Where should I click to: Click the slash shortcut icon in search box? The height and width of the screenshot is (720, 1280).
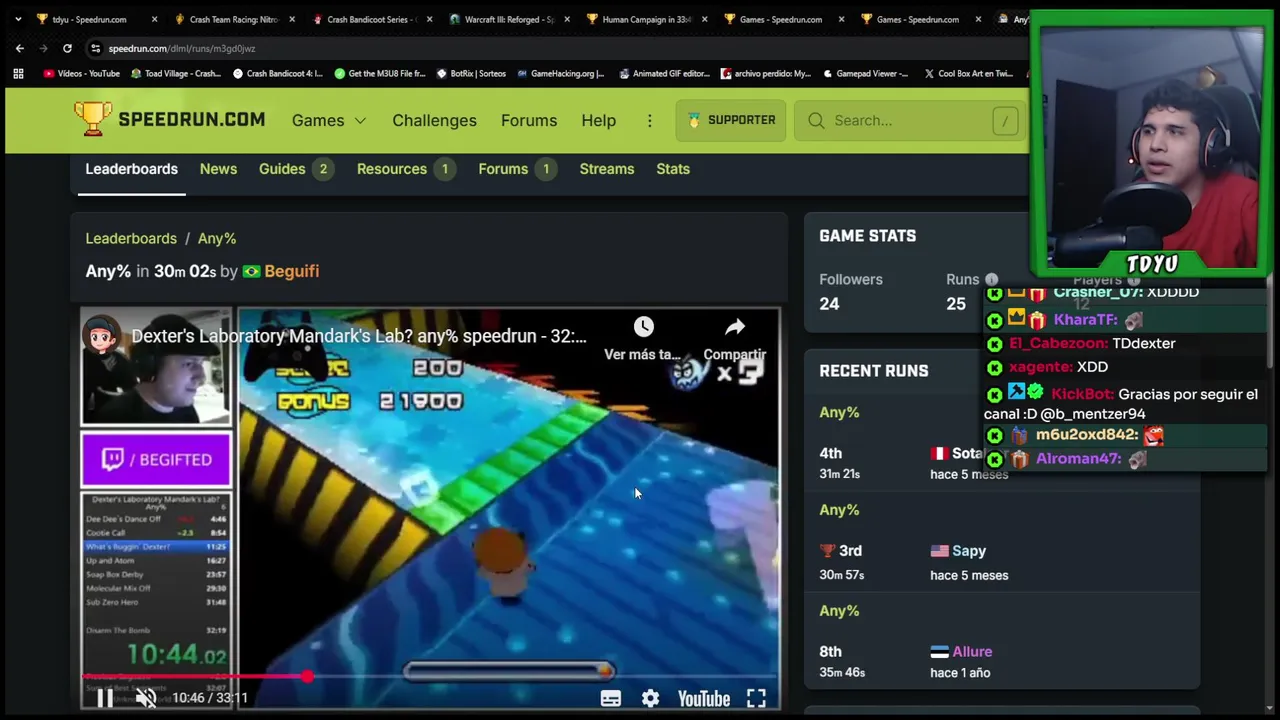[1005, 120]
